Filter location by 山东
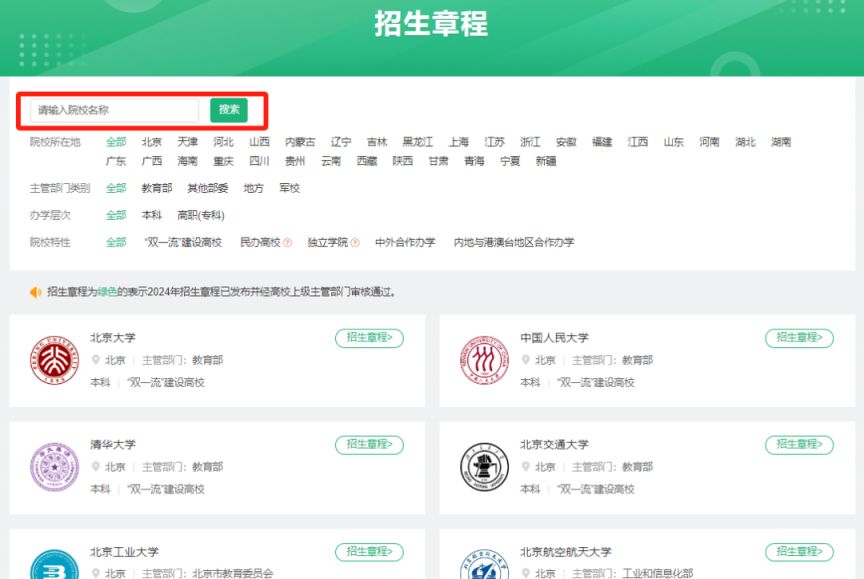 (x=673, y=142)
